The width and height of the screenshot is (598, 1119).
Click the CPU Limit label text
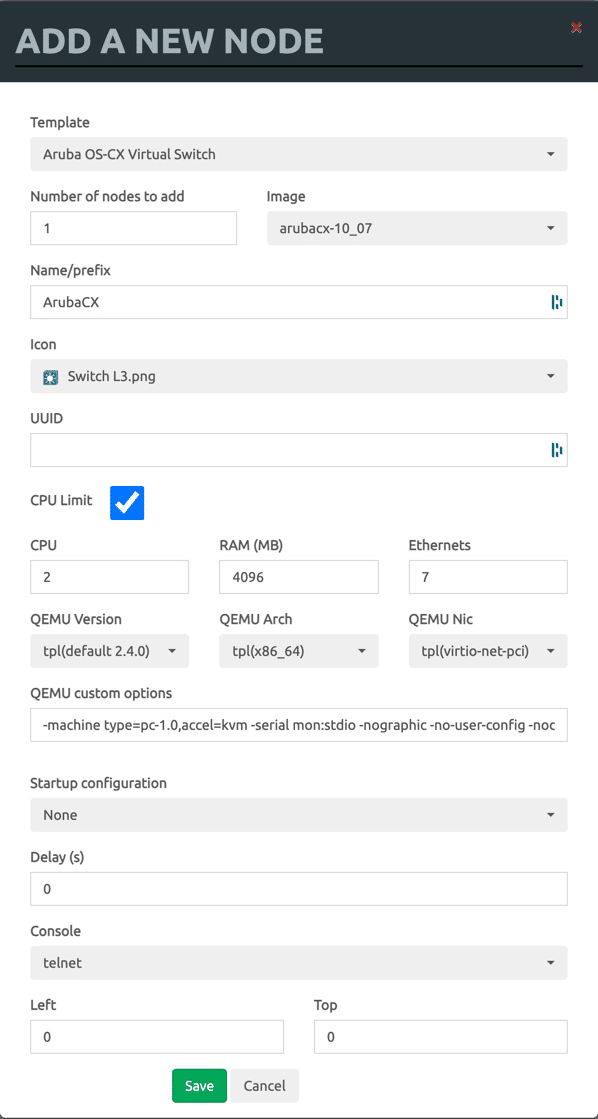[61, 501]
